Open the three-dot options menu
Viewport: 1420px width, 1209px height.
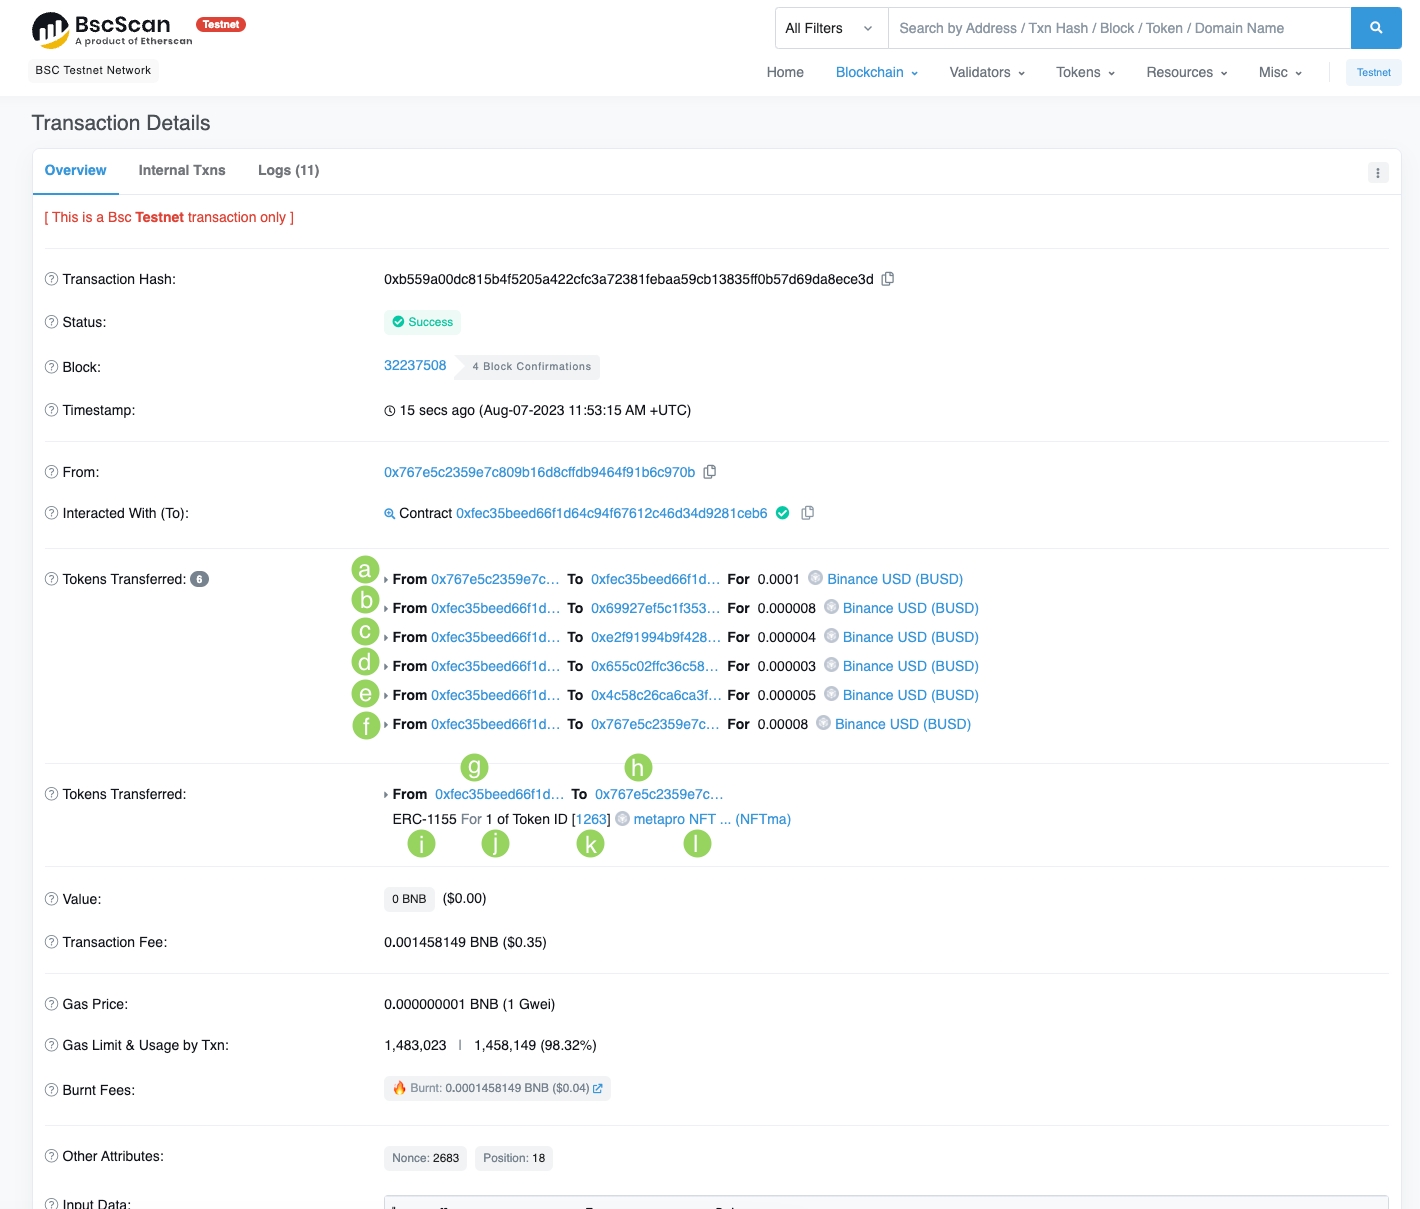point(1377,173)
